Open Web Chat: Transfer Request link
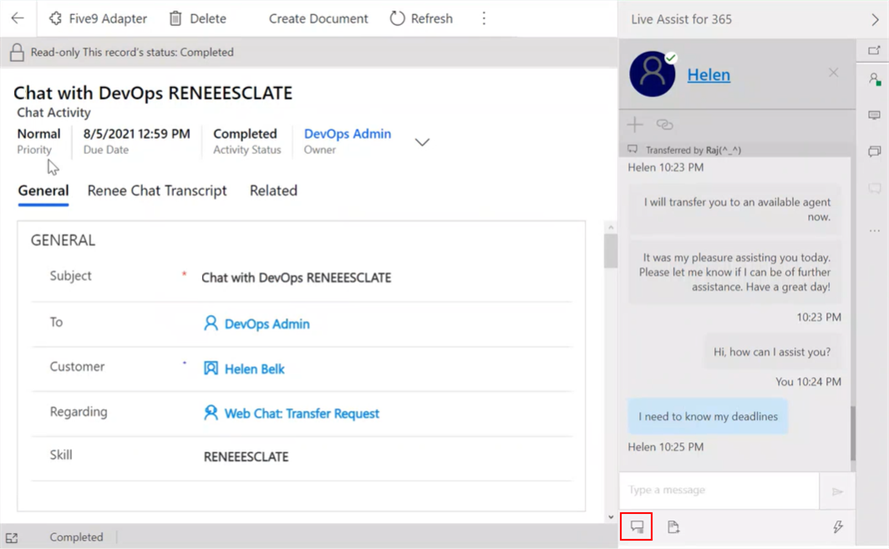Image resolution: width=889 pixels, height=549 pixels. point(301,413)
